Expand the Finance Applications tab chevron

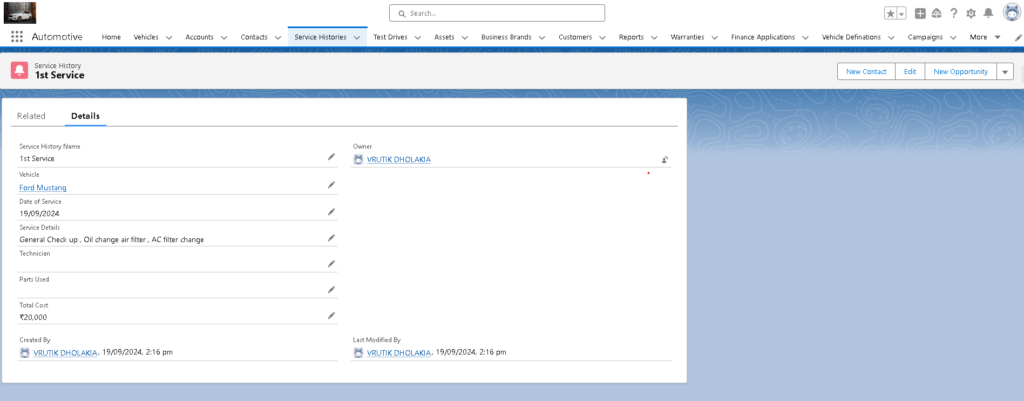(805, 37)
